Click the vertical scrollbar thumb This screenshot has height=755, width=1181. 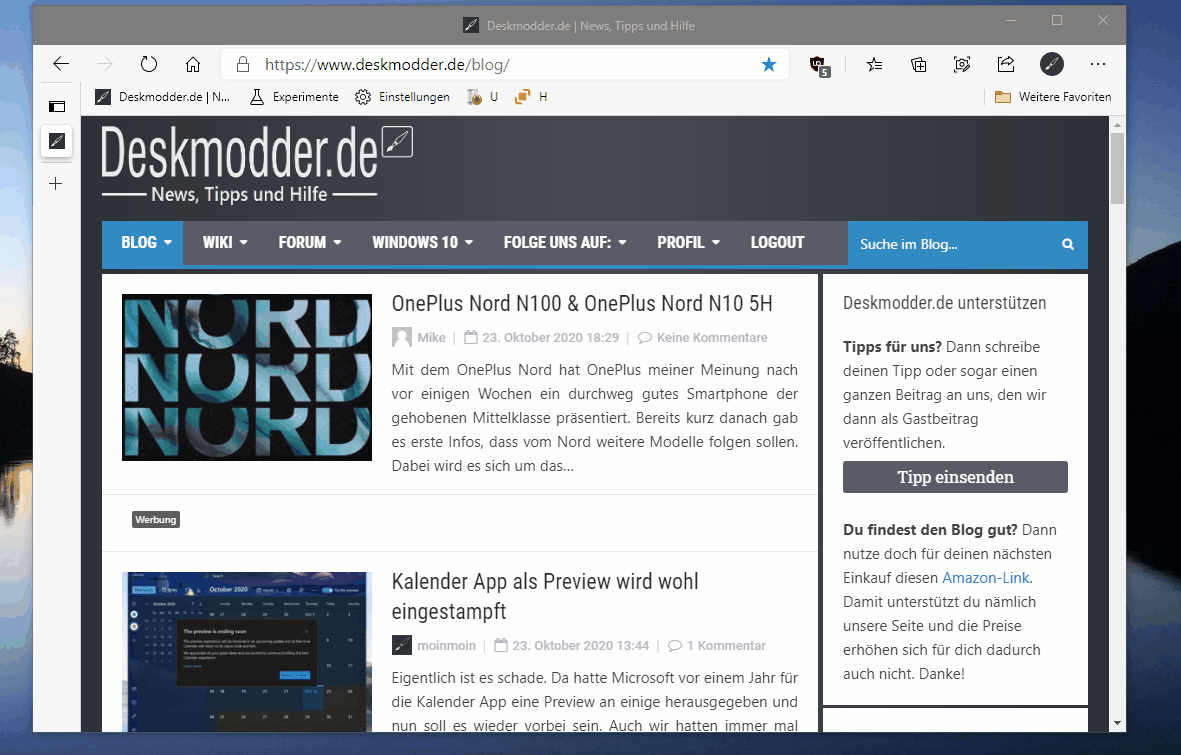[x=1118, y=168]
